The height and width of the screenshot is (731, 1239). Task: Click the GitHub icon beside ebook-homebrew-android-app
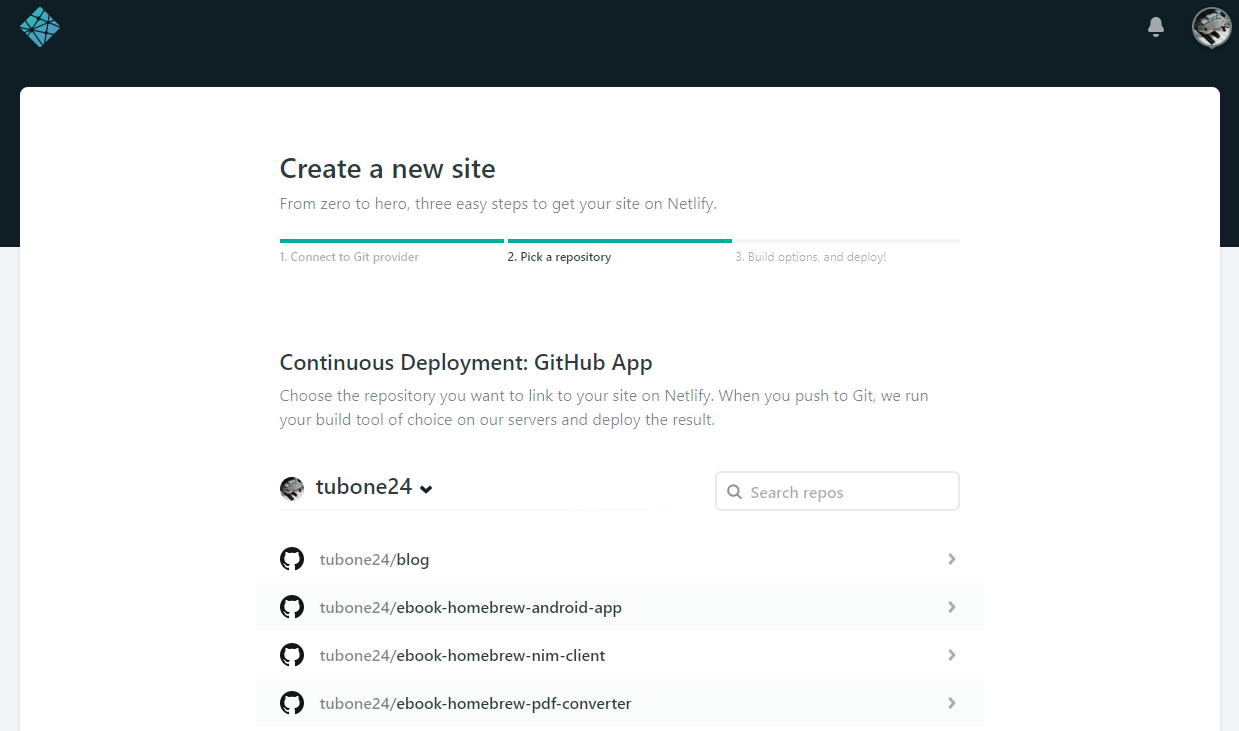pyautogui.click(x=292, y=607)
